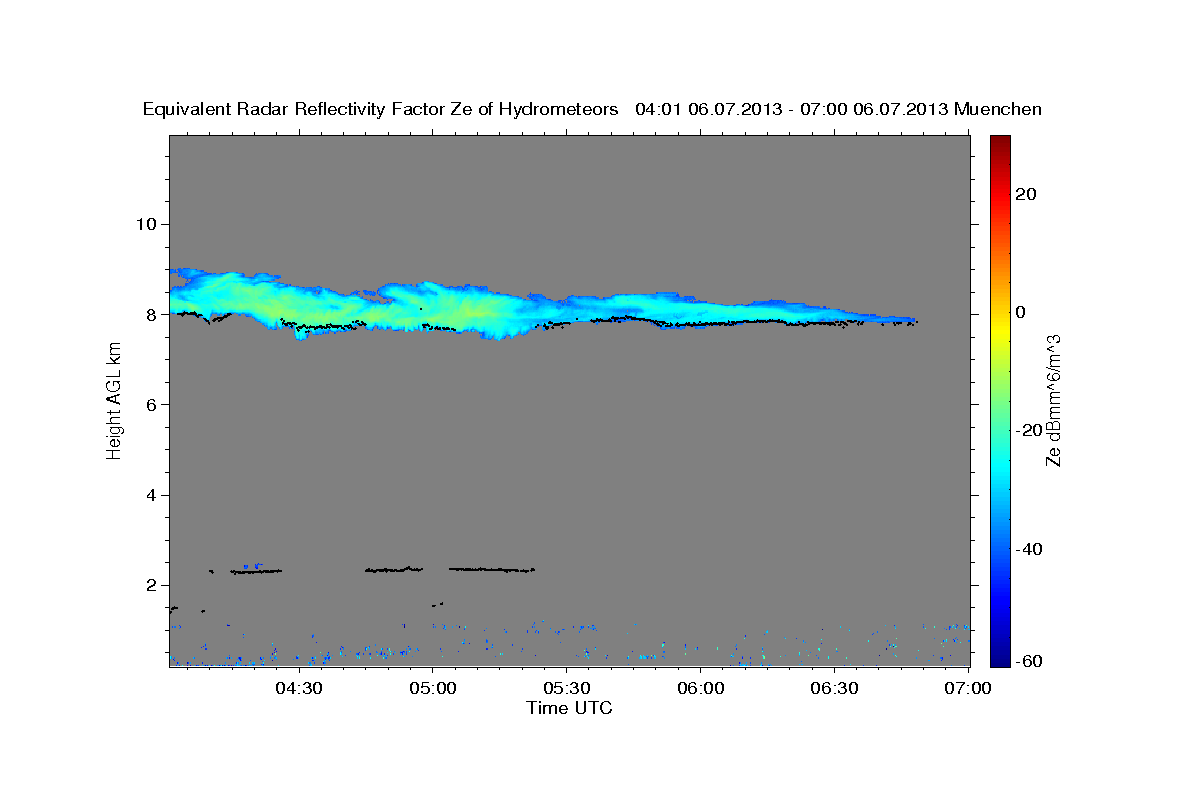1200x800 pixels.
Task: Click the '04:30' time tick label
Action: pyautogui.click(x=299, y=688)
